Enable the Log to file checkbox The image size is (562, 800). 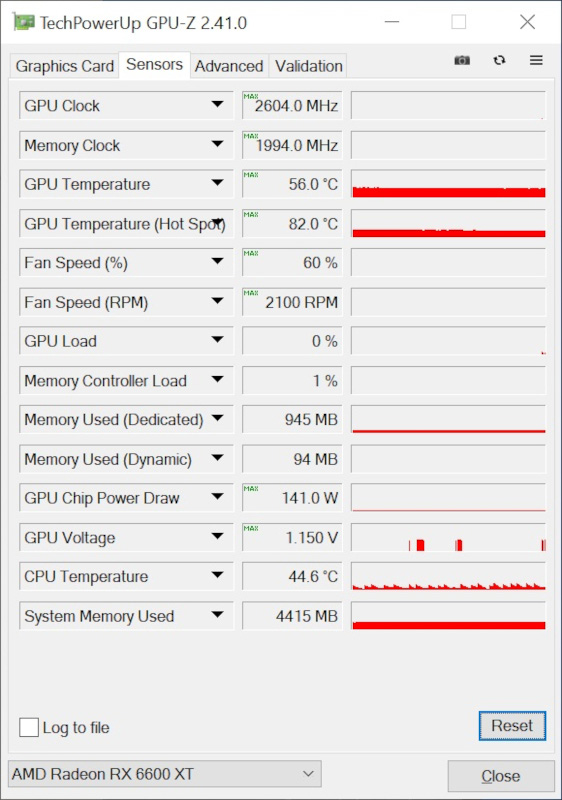click(x=29, y=727)
